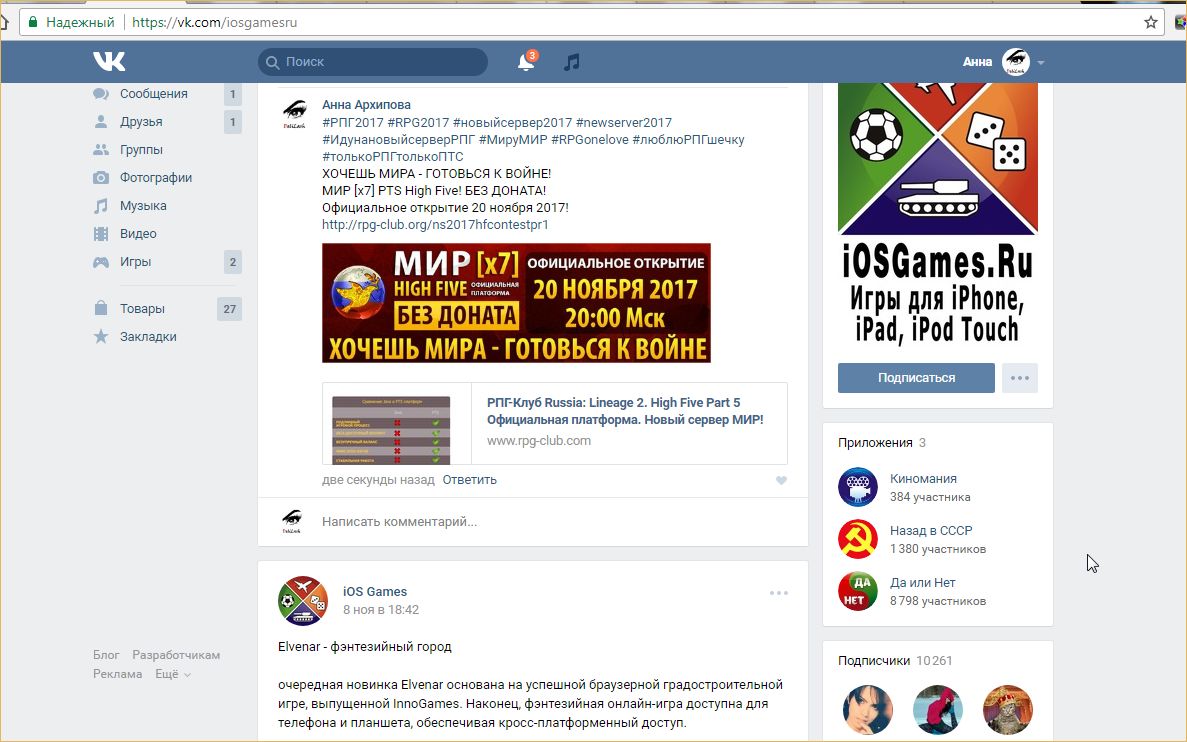Open the МИР x7 High Five banner image
Screen dimensions: 1187x742
point(516,303)
